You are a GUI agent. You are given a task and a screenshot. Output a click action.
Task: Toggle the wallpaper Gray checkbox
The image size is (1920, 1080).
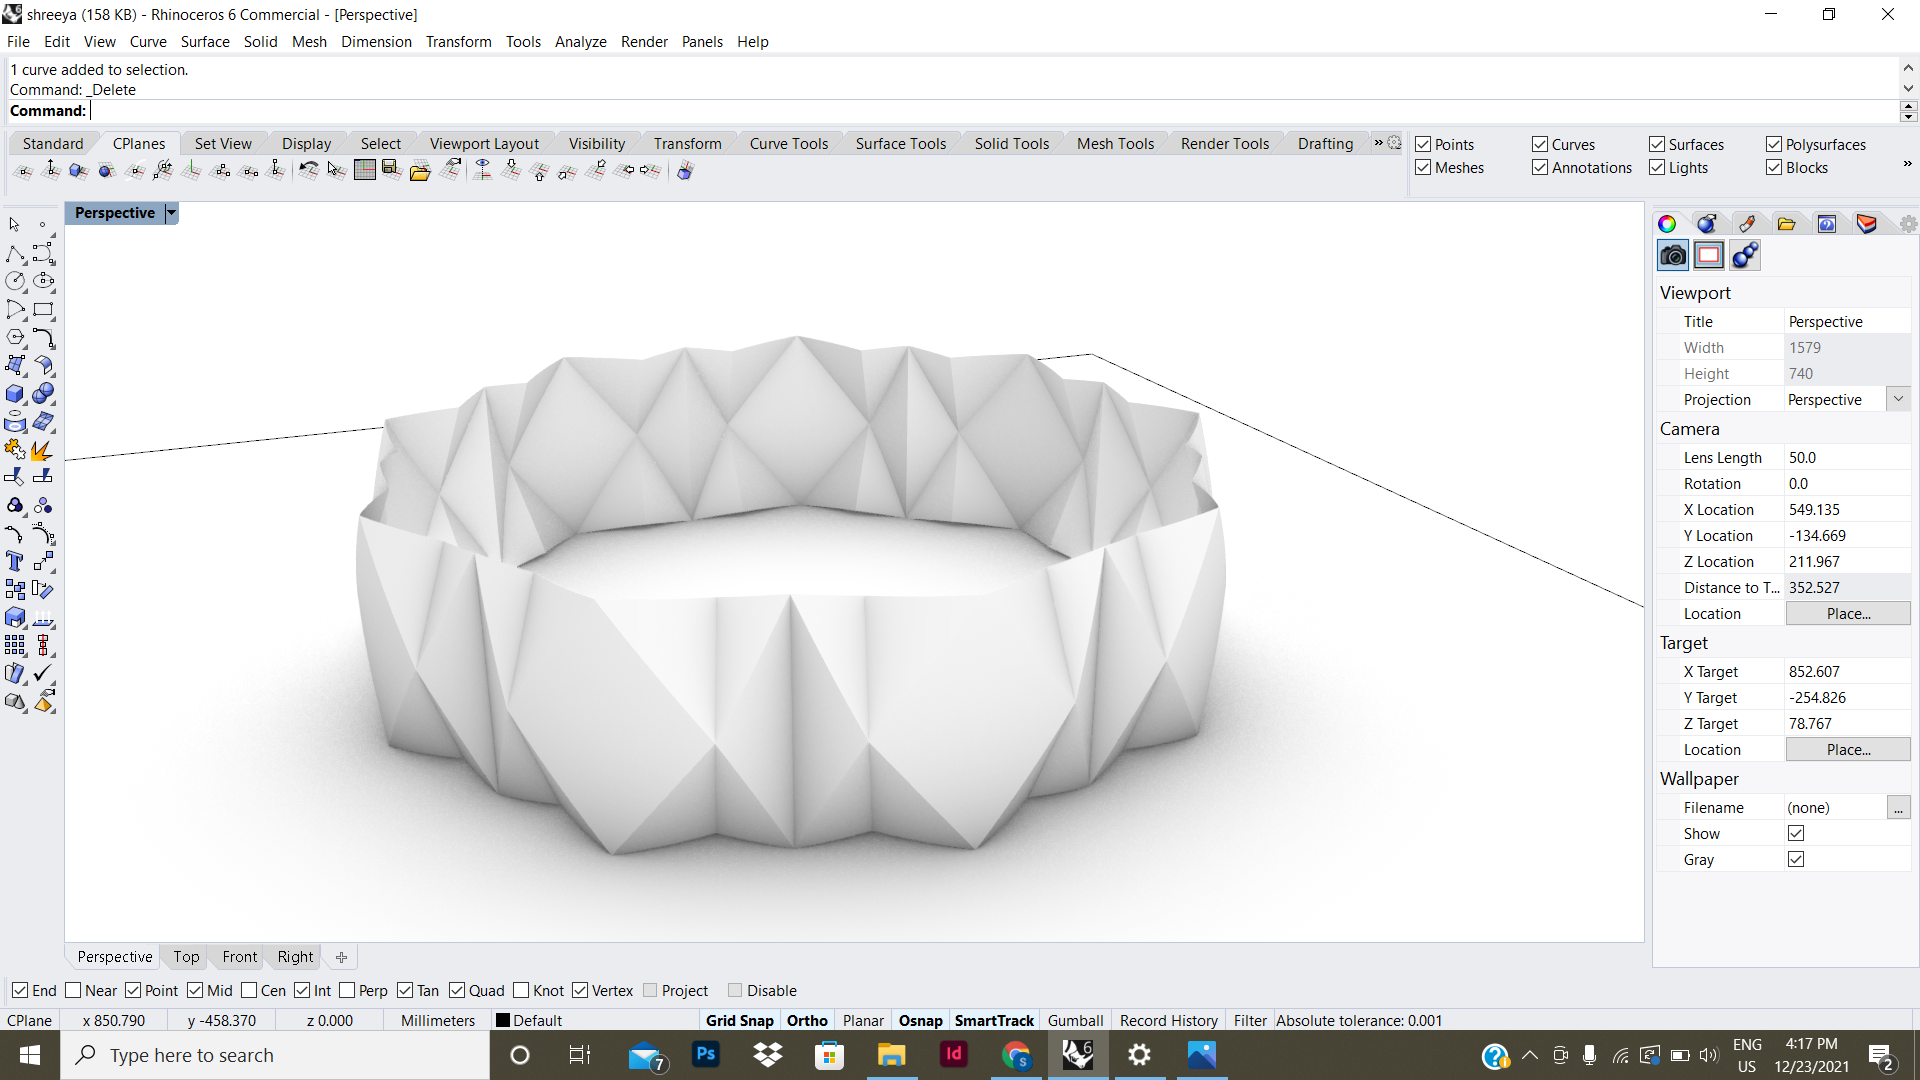pyautogui.click(x=1796, y=860)
